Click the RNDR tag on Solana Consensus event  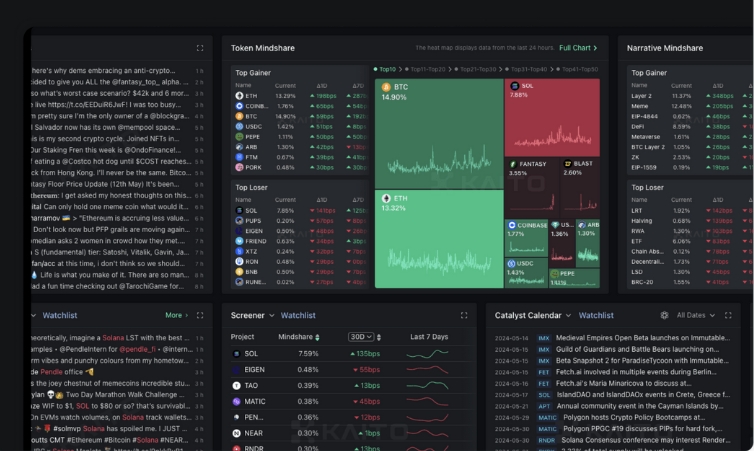click(x=546, y=440)
